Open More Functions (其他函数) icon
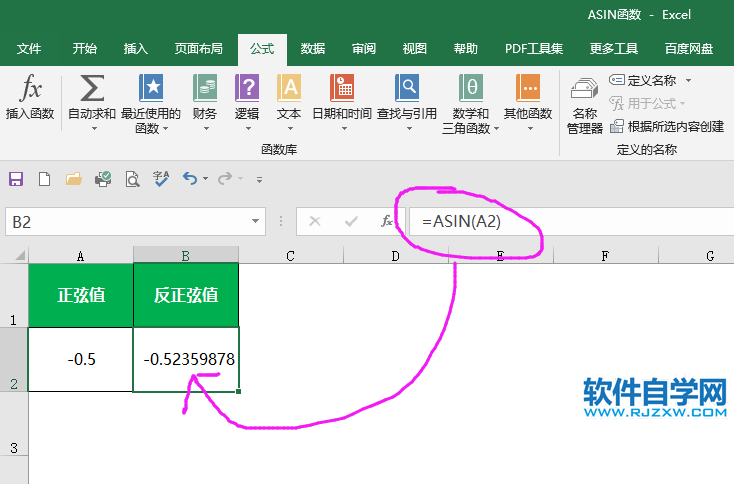734x484 pixels. 528,88
